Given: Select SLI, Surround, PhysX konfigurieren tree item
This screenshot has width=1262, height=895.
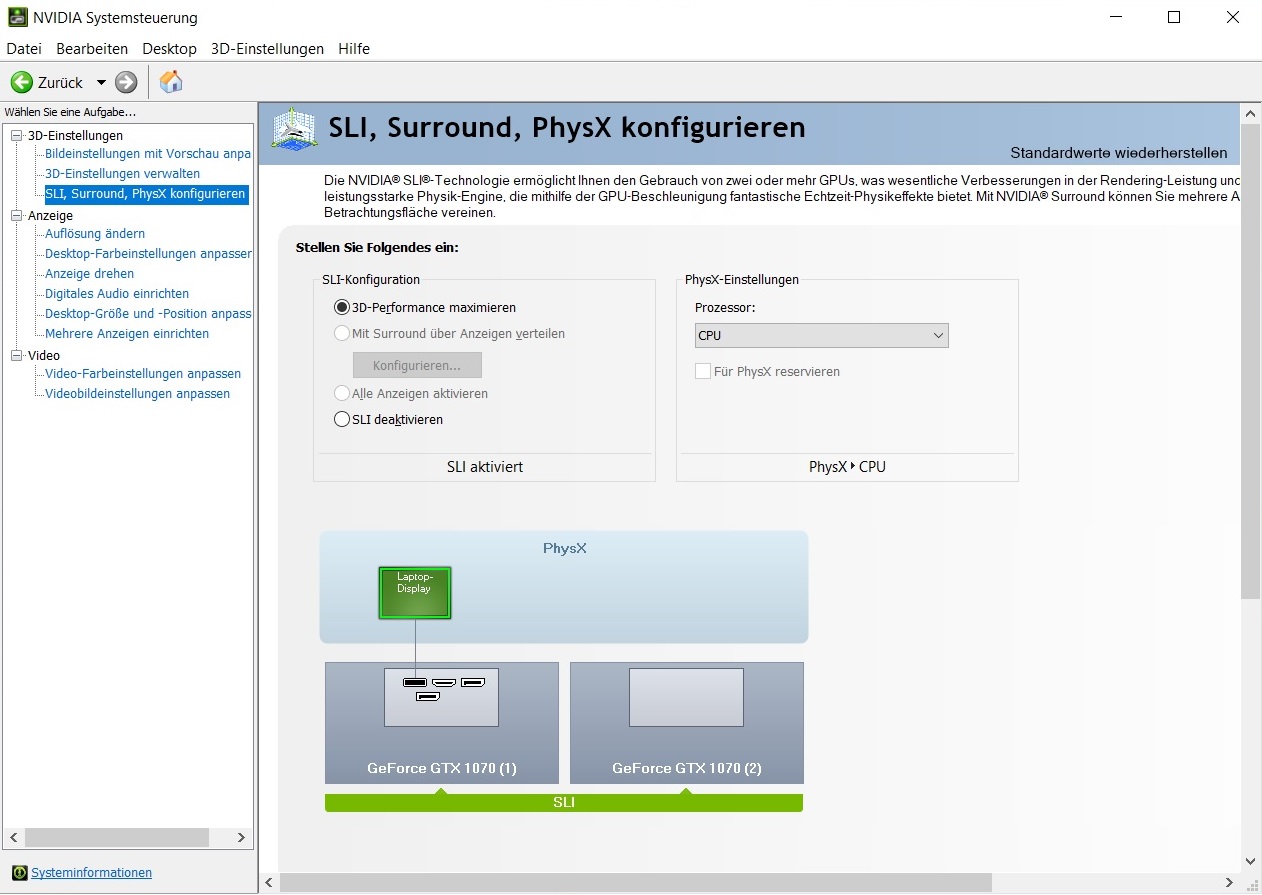Looking at the screenshot, I should [145, 194].
